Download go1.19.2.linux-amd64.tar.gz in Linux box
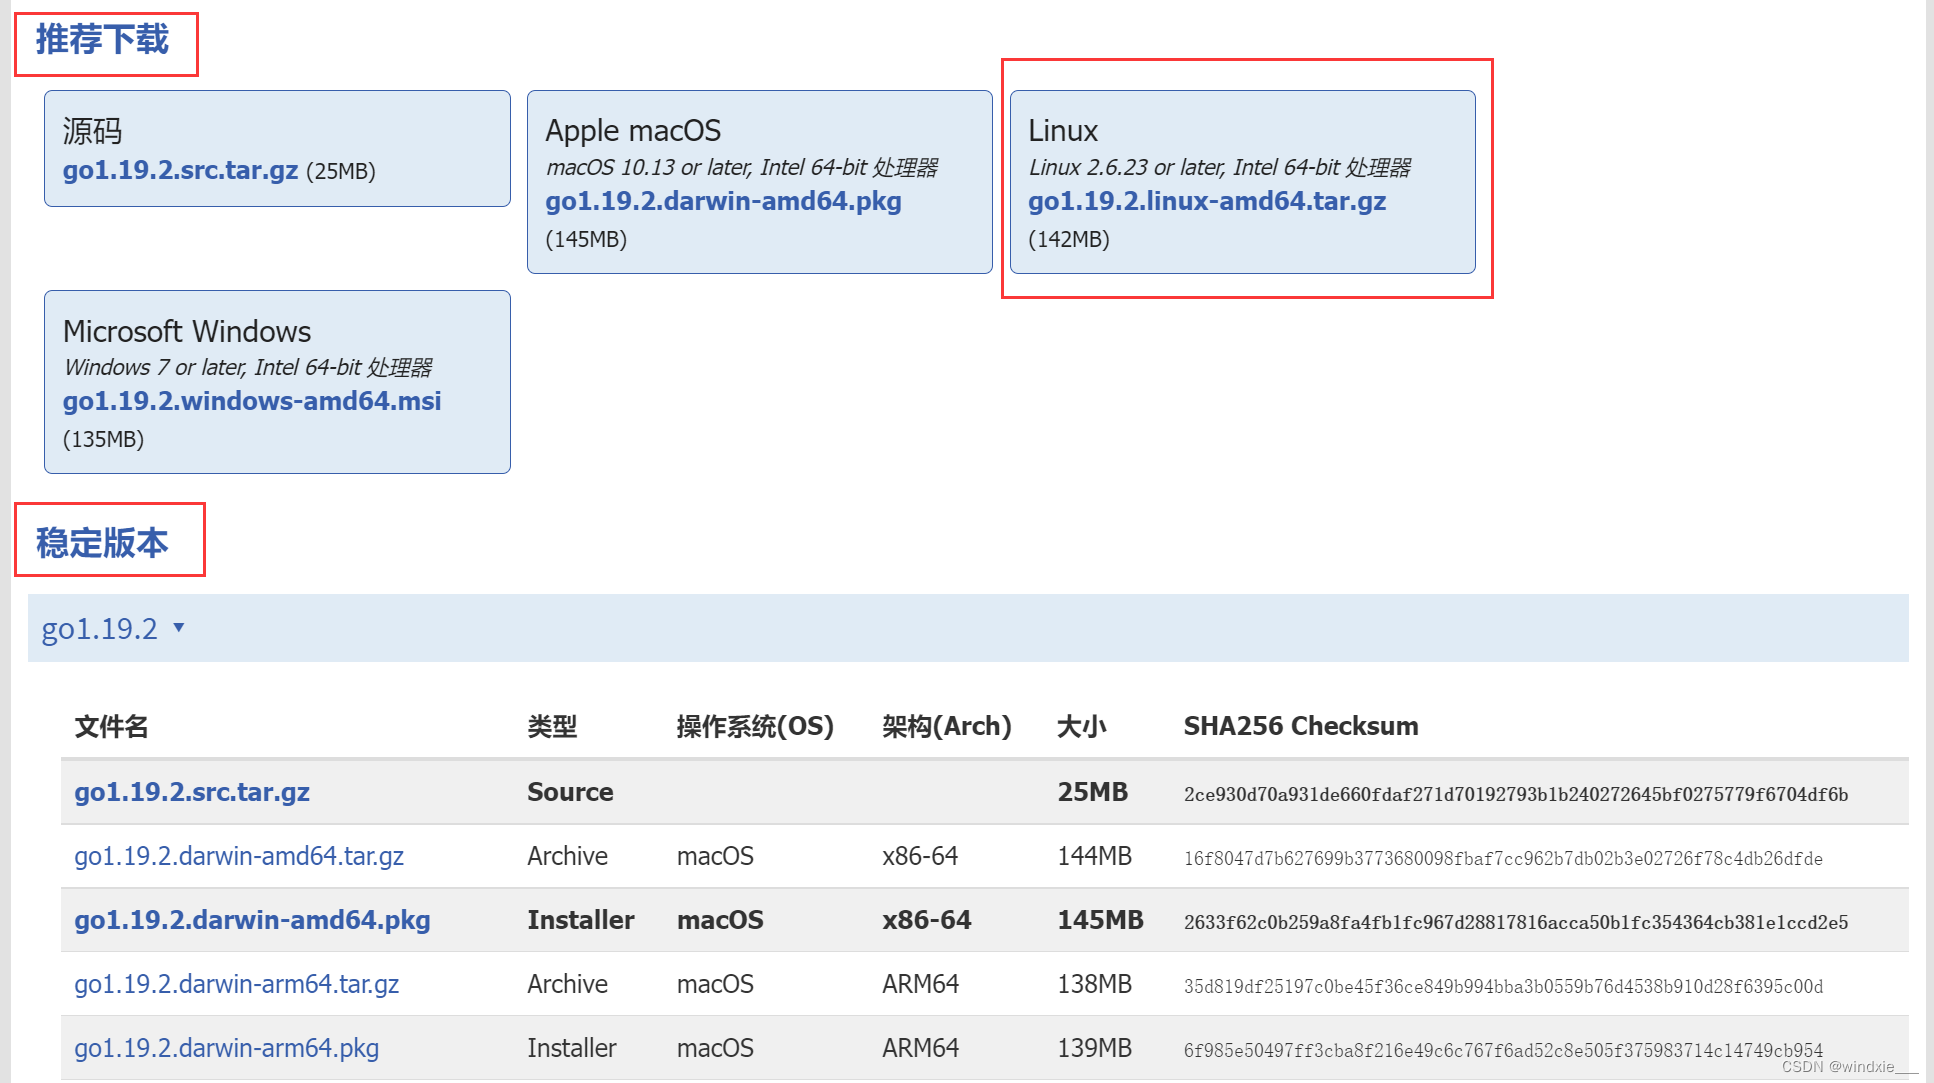Image resolution: width=1934 pixels, height=1083 pixels. point(1207,201)
